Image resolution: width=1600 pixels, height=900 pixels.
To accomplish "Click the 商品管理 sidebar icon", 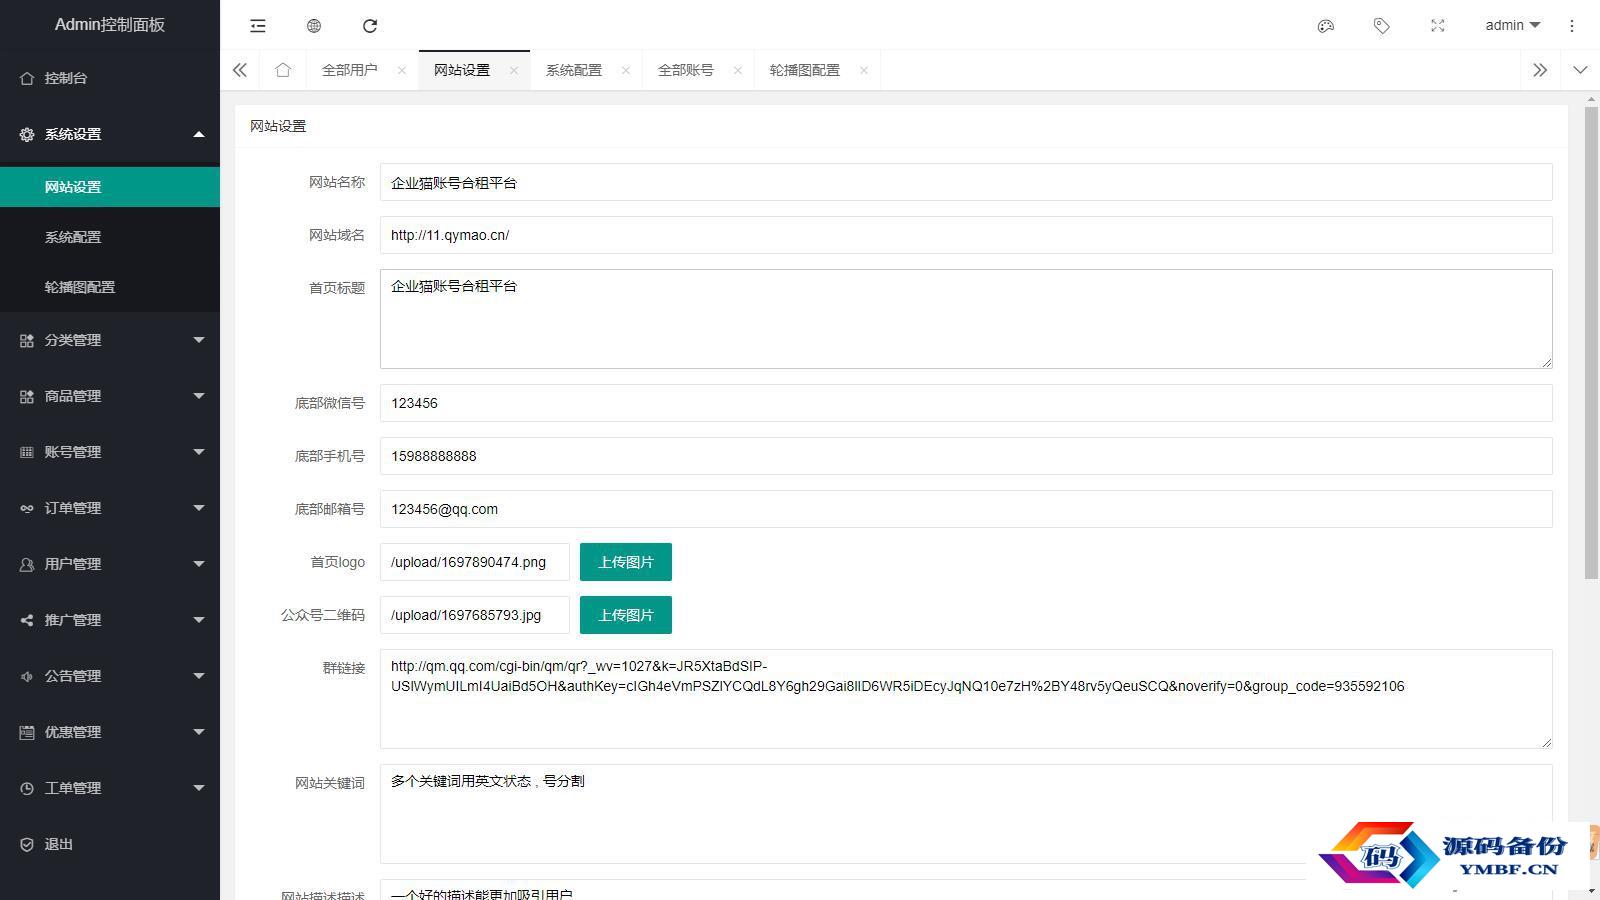I will (x=27, y=396).
